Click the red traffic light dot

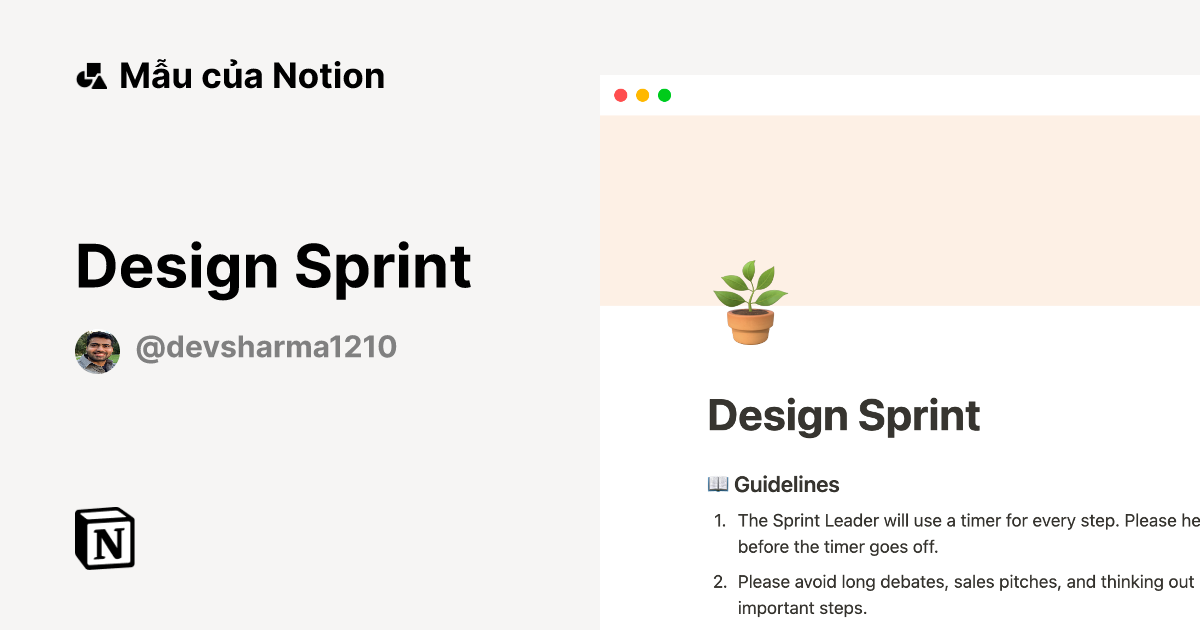(621, 95)
